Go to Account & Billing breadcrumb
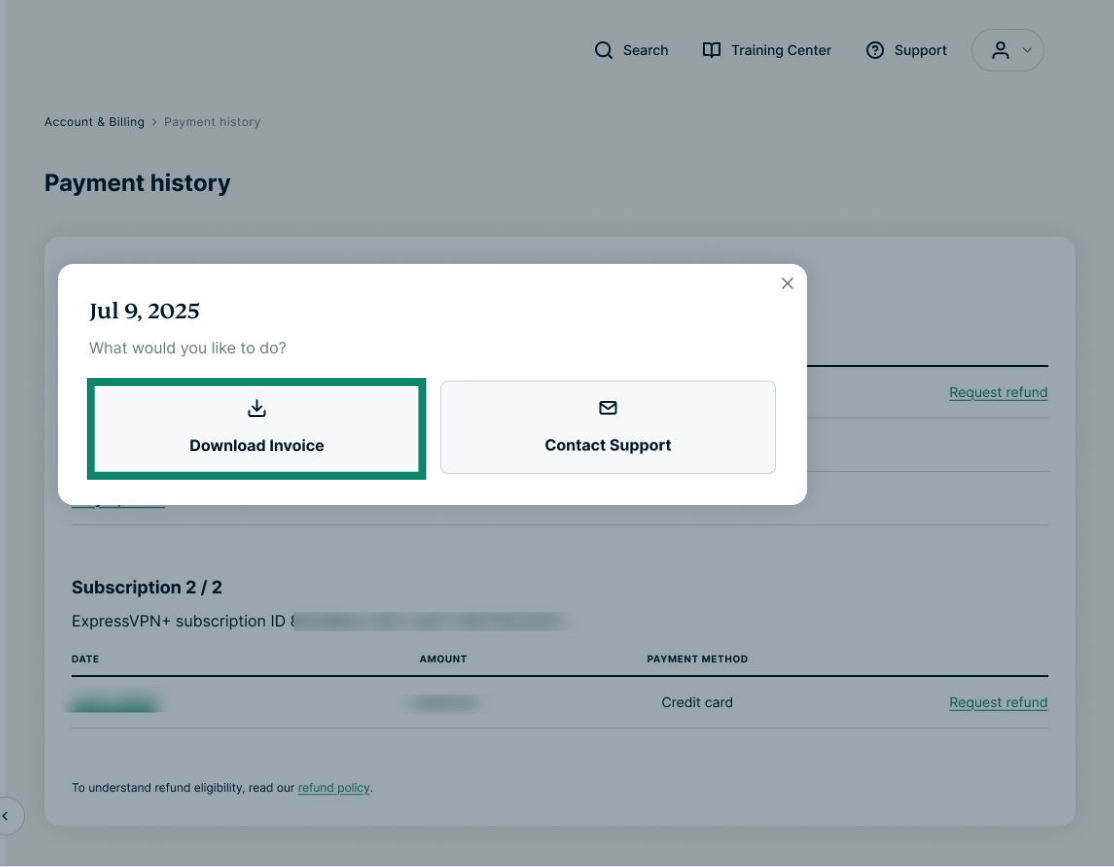This screenshot has height=867, width=1114. click(94, 122)
